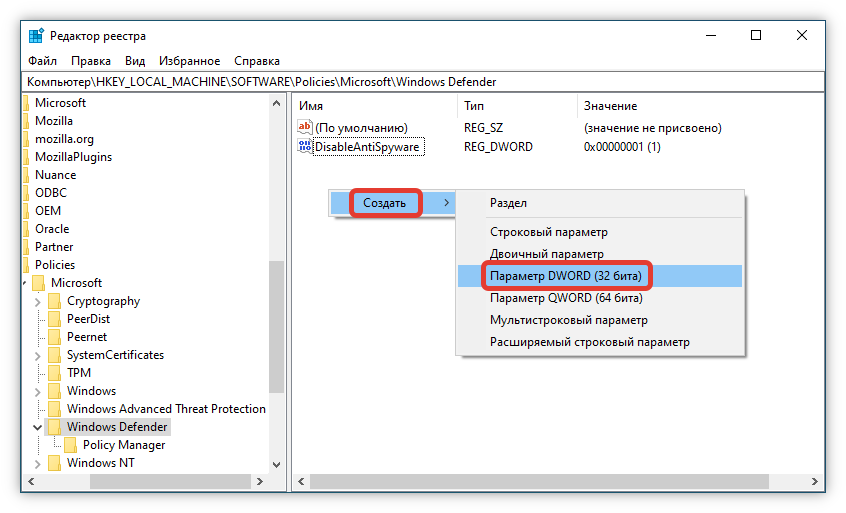Open the Избранное menu

tap(189, 60)
